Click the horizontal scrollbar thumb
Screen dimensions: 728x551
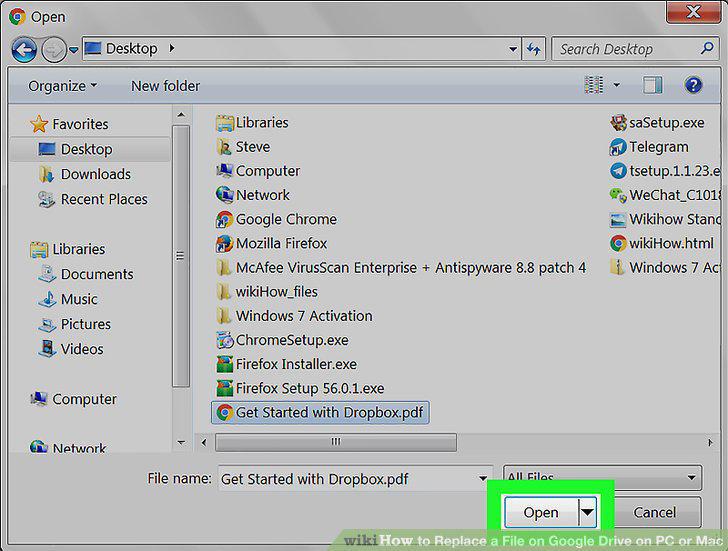tap(336, 442)
